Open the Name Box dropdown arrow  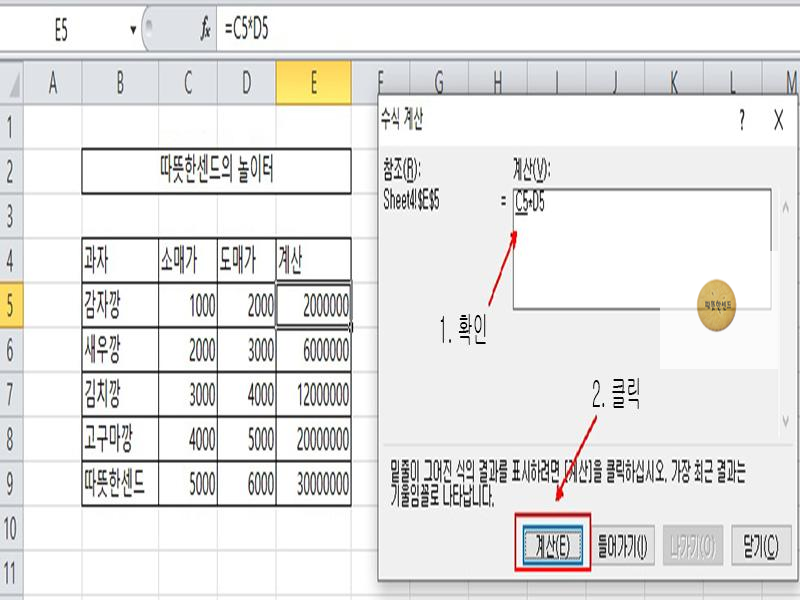[133, 30]
